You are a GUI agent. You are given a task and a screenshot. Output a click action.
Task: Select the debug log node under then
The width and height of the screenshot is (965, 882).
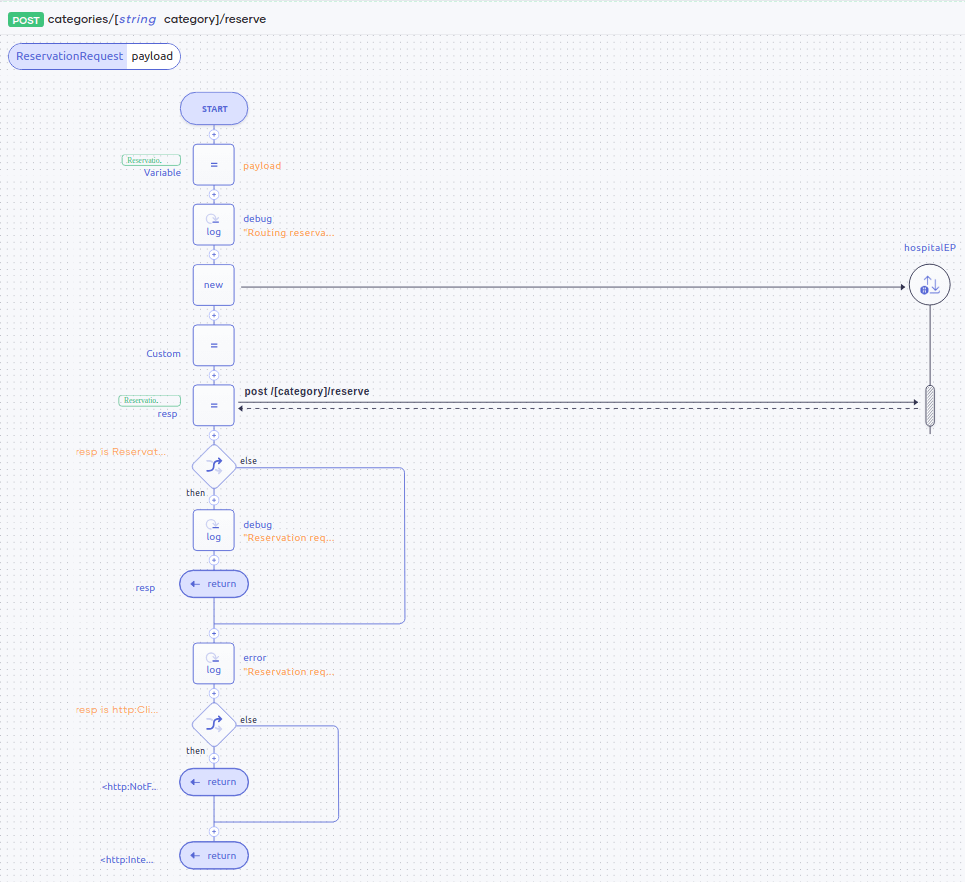click(214, 530)
